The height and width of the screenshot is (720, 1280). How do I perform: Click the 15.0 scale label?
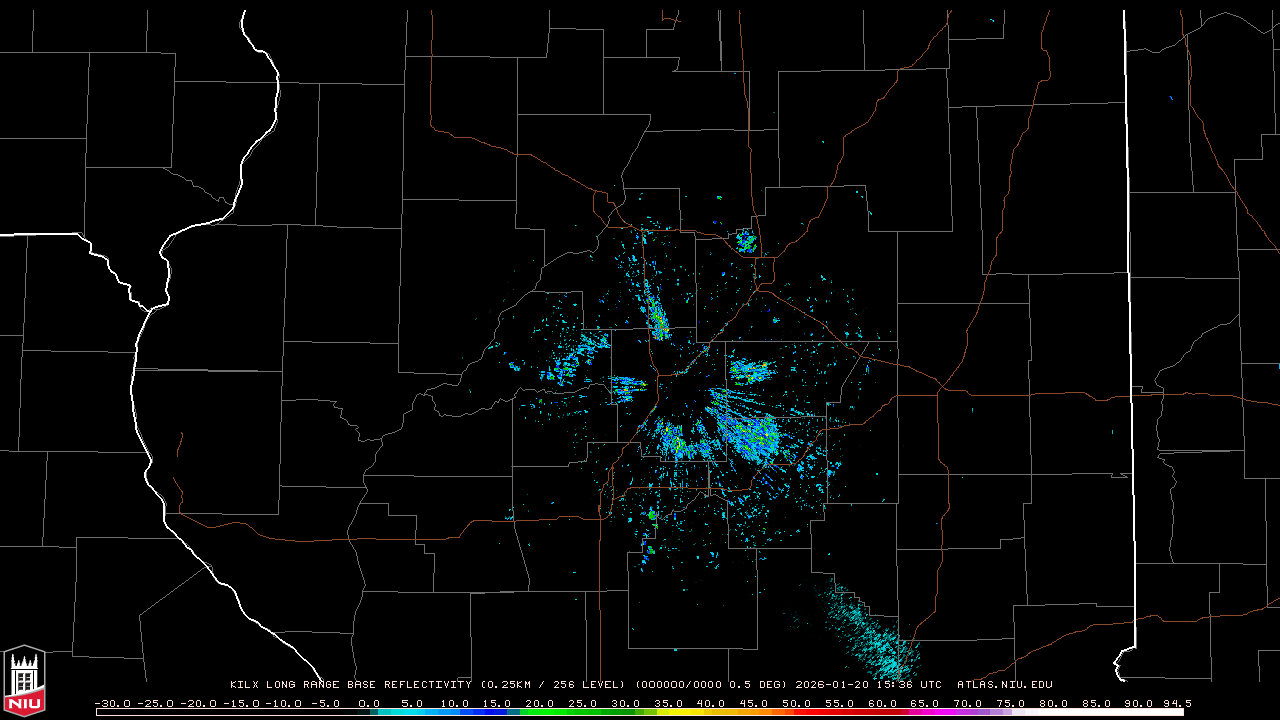(498, 703)
